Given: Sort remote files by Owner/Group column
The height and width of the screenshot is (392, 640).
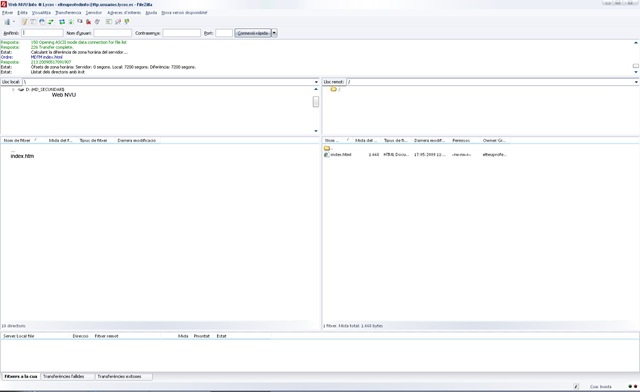Looking at the screenshot, I should point(494,140).
